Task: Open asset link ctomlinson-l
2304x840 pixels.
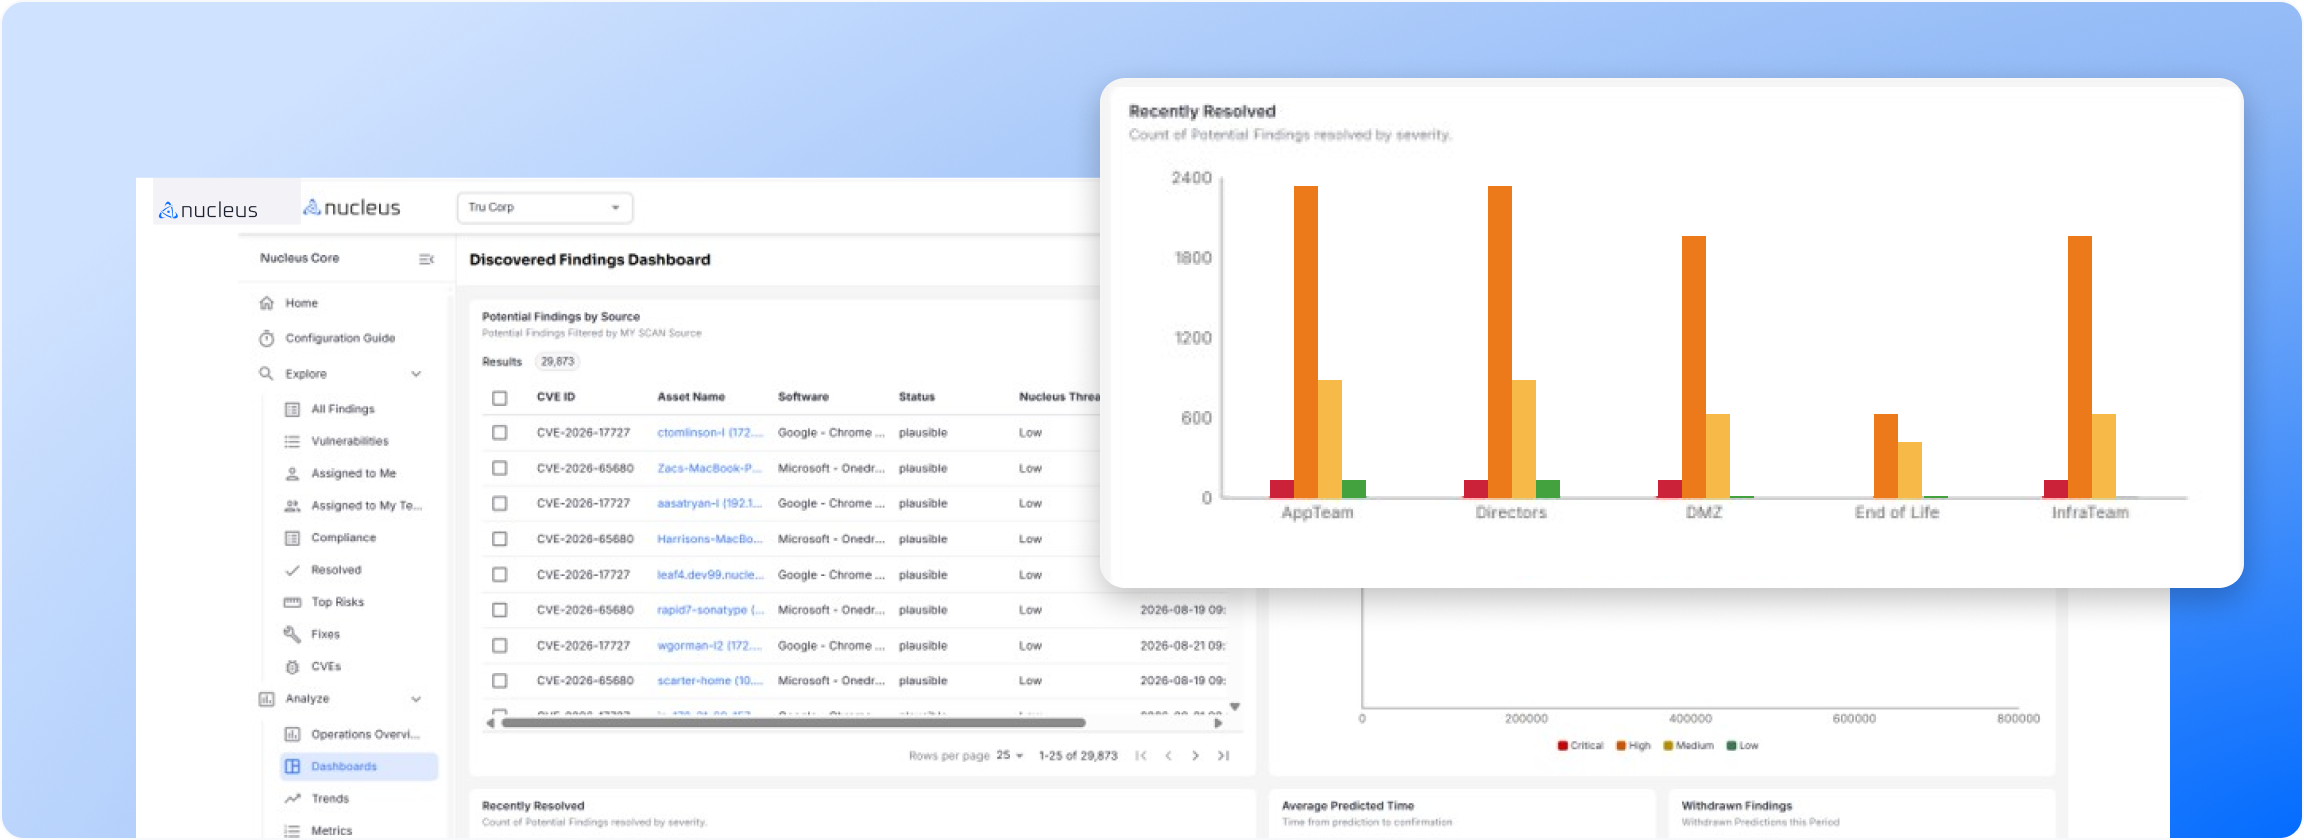Action: (x=710, y=433)
